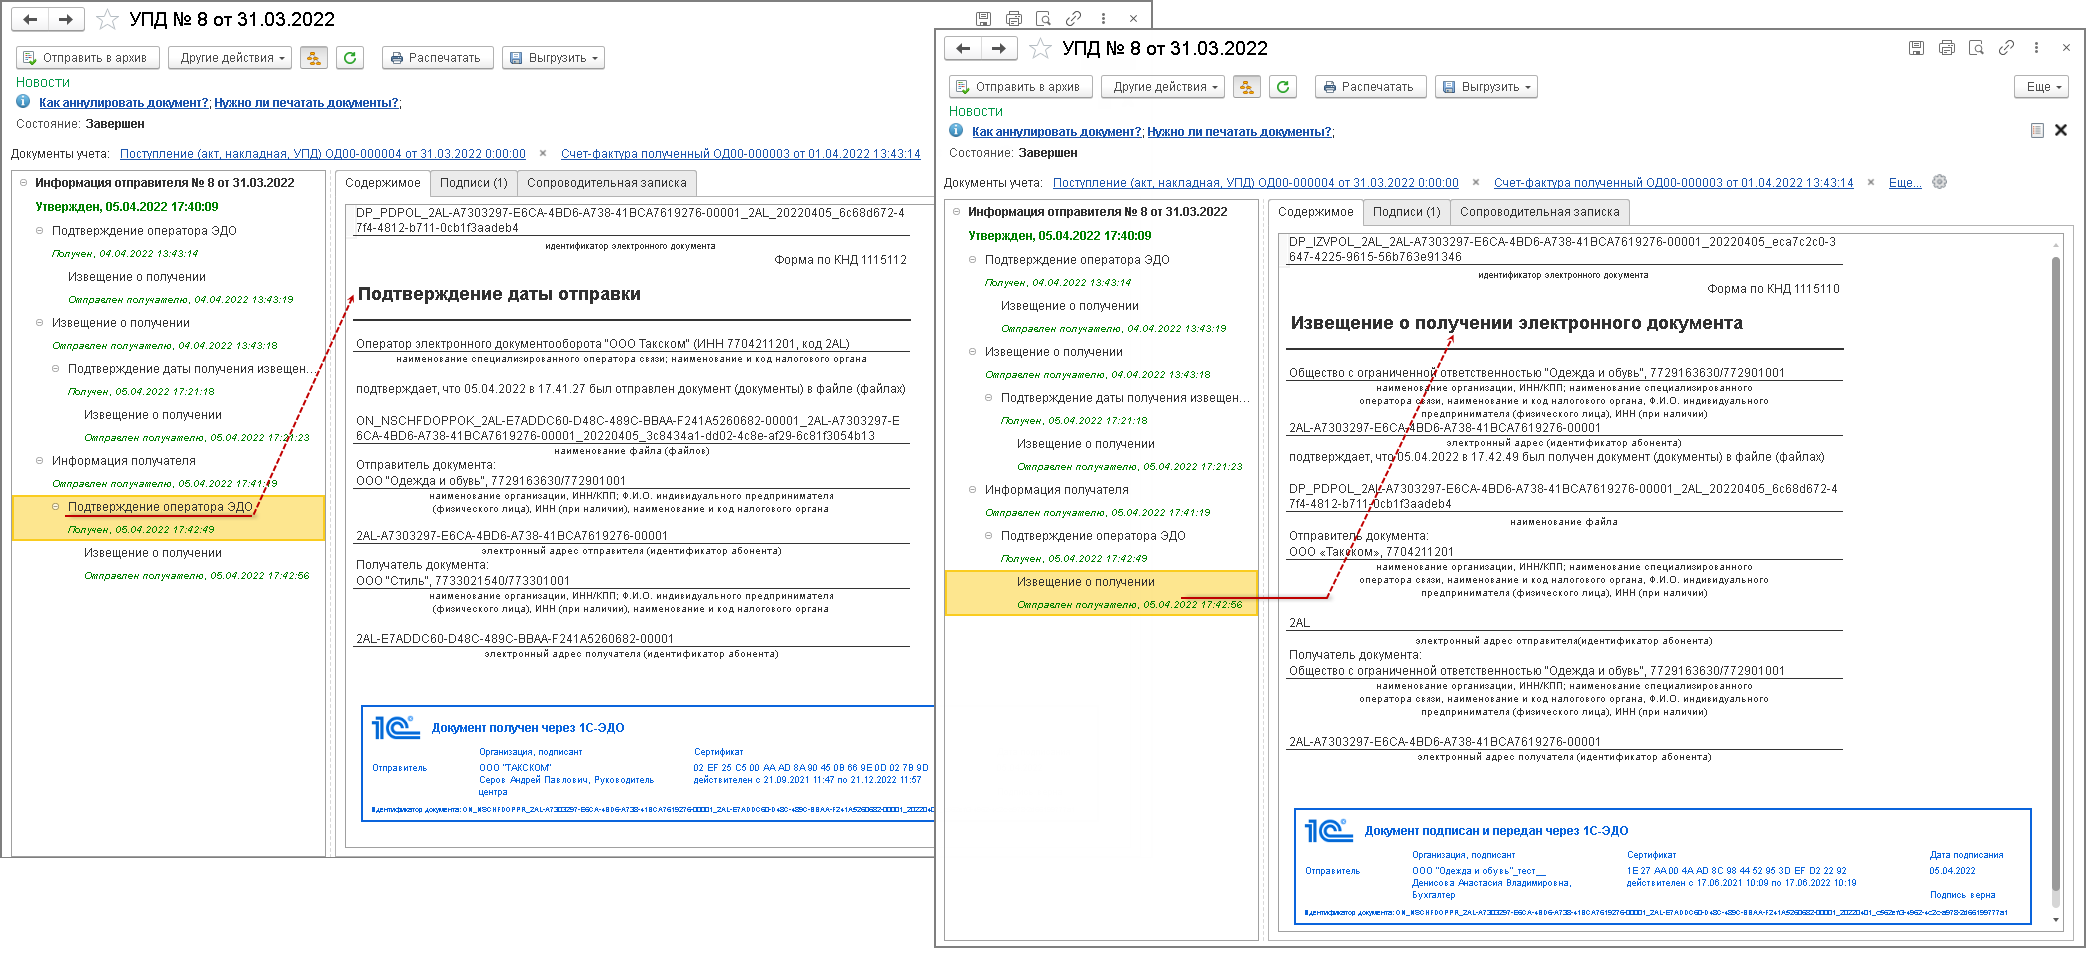Go back in front UPD window
Screen dimensions: 2090x958
tap(962, 48)
